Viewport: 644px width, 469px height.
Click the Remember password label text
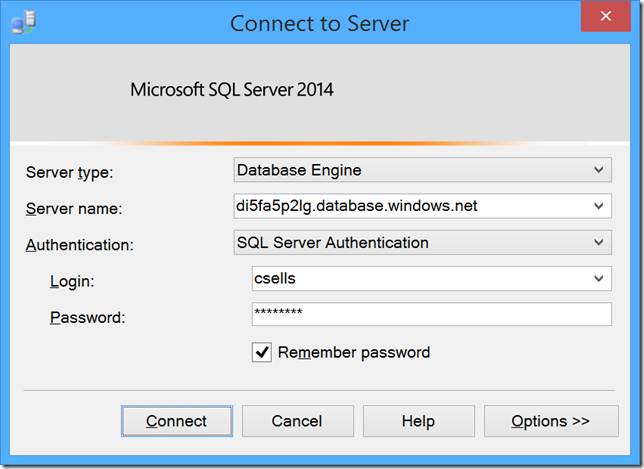354,352
